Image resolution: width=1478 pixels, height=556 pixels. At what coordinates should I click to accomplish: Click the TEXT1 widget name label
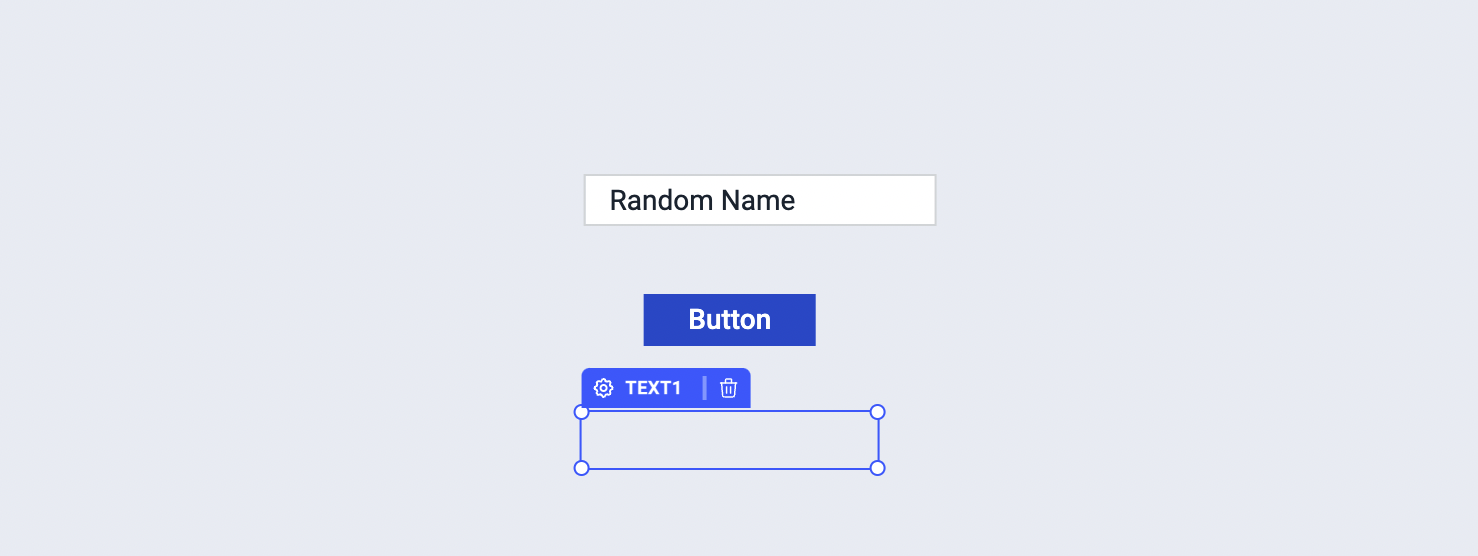point(653,388)
